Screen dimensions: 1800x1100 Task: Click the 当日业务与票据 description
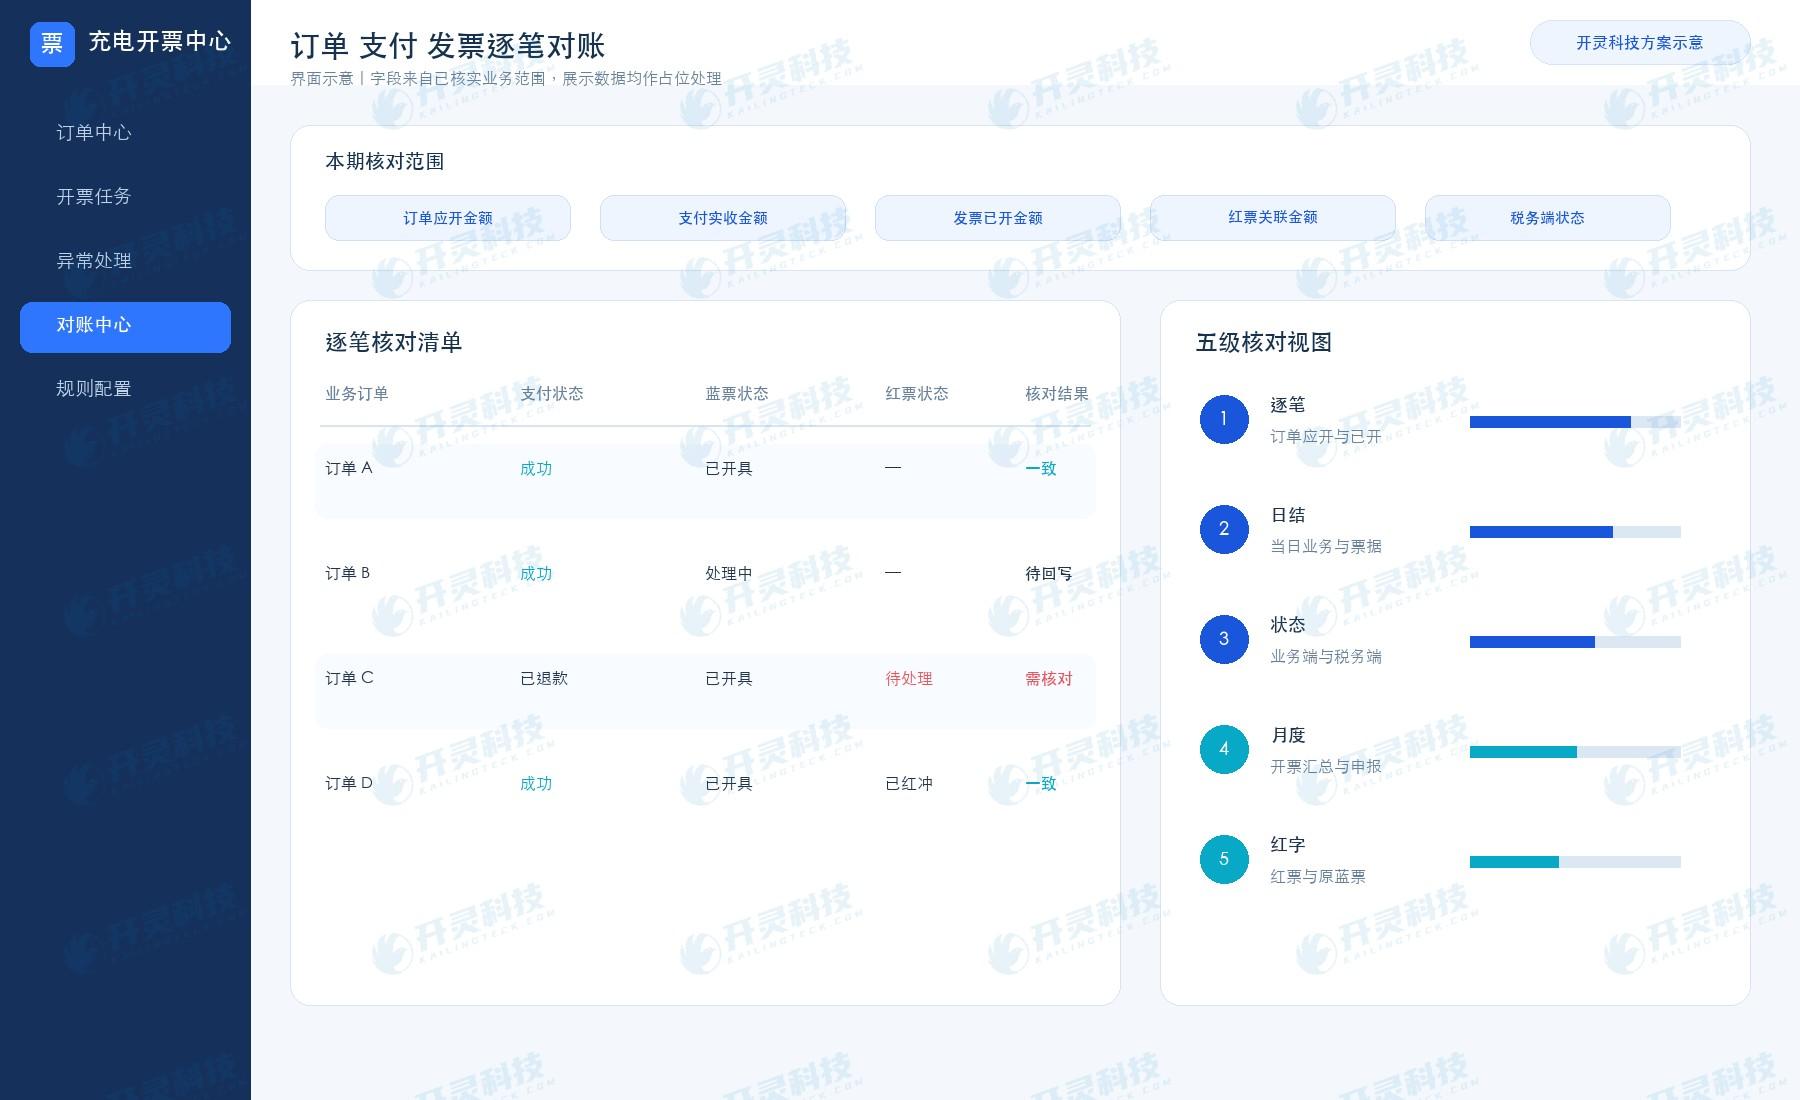[x=1326, y=547]
